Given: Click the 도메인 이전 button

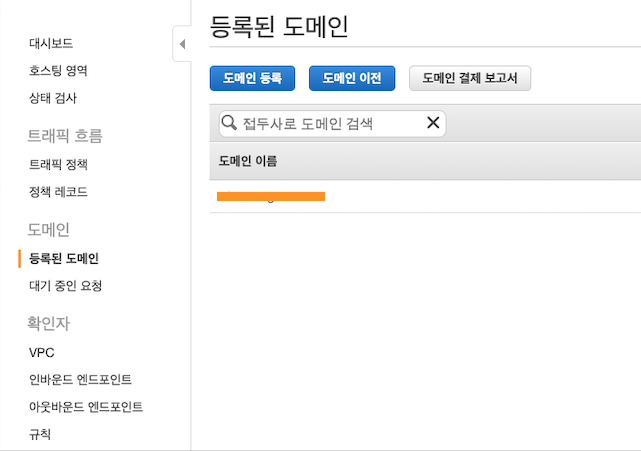Looking at the screenshot, I should click(x=352, y=78).
